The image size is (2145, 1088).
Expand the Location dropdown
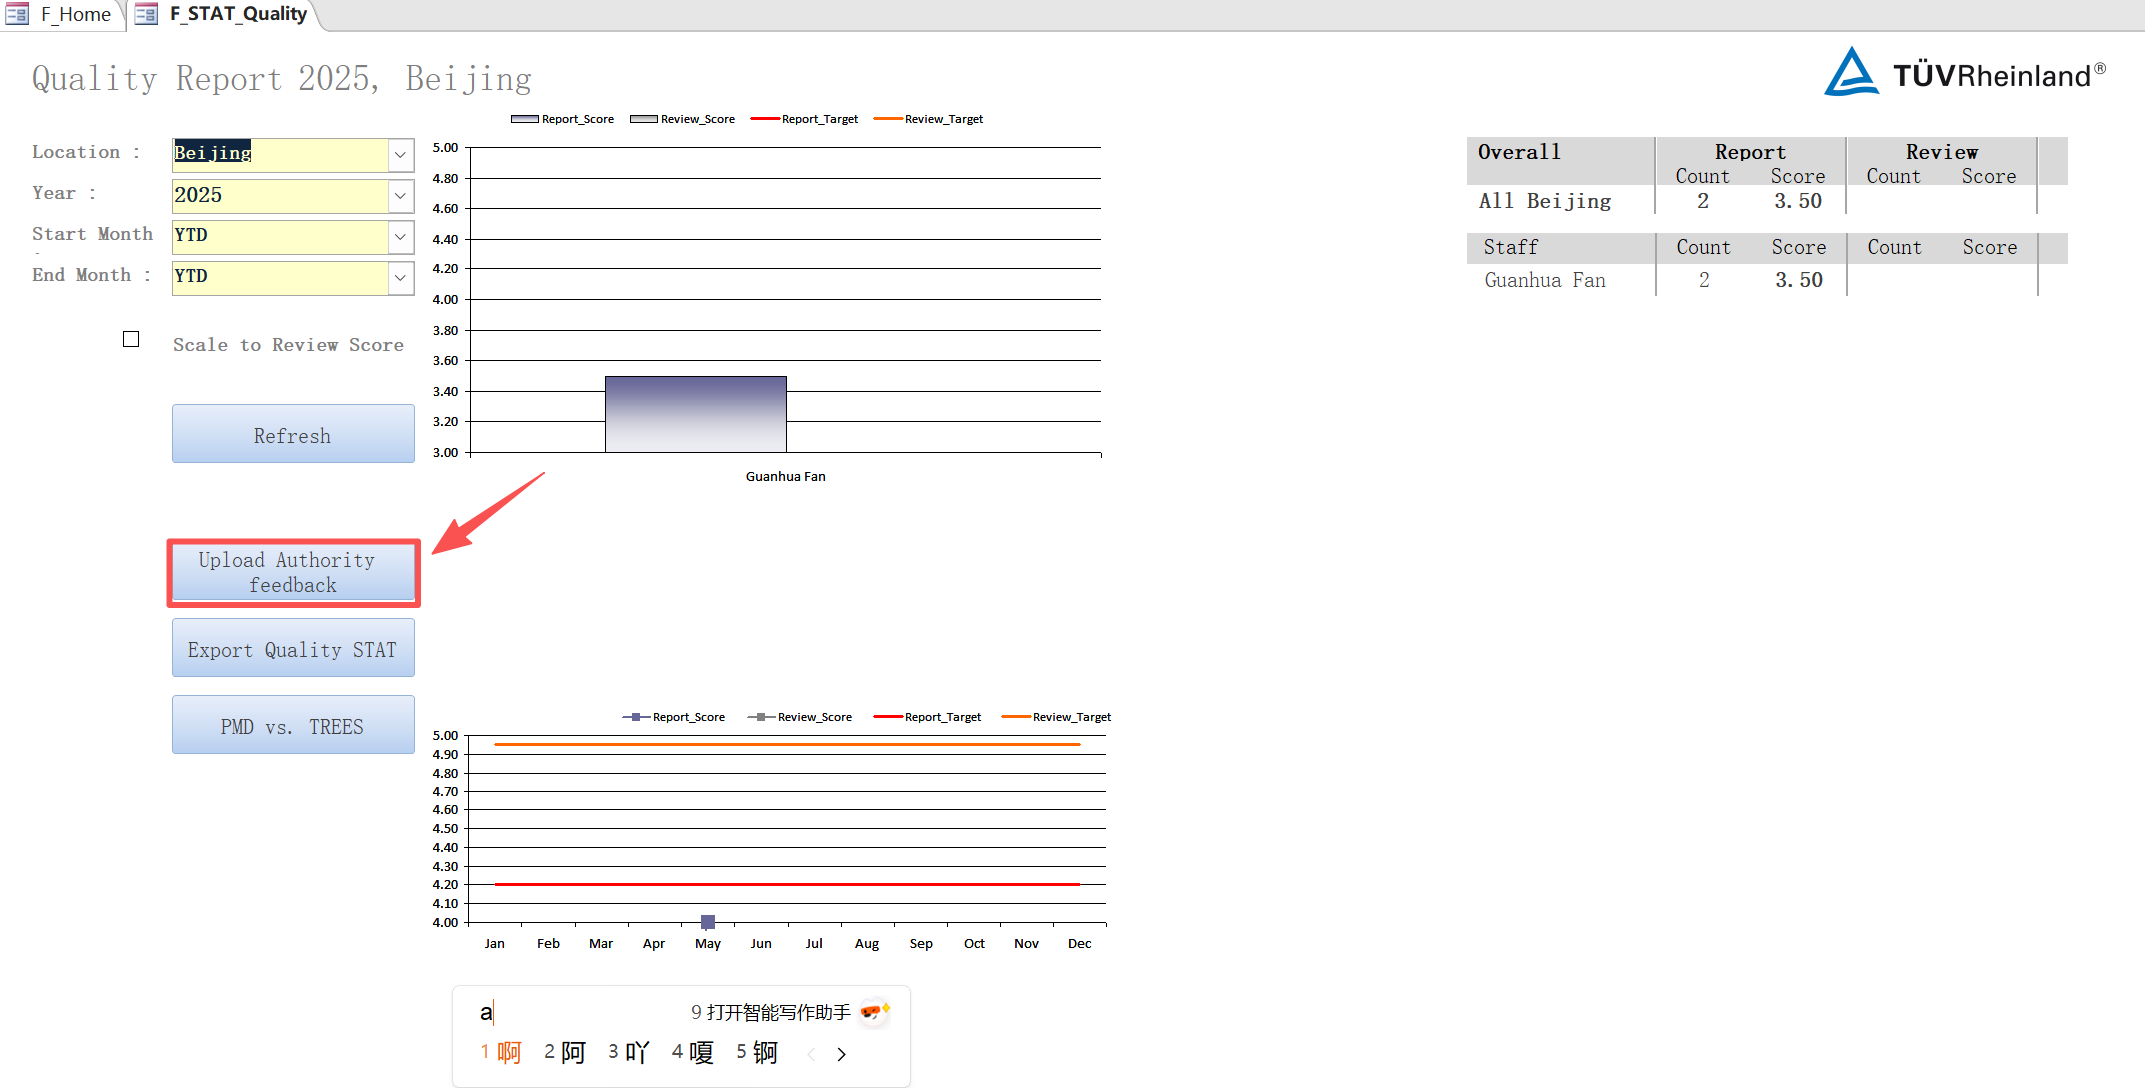(400, 154)
